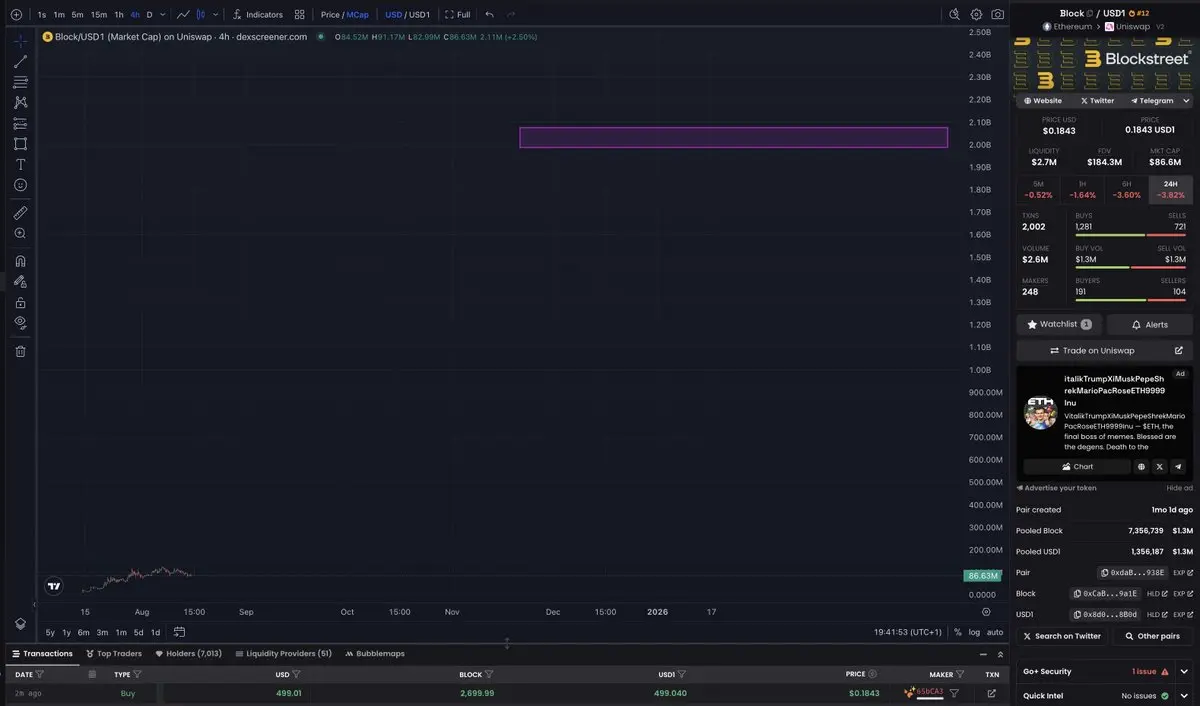
Task: Switch chart to 15m timeframe
Action: pos(98,15)
